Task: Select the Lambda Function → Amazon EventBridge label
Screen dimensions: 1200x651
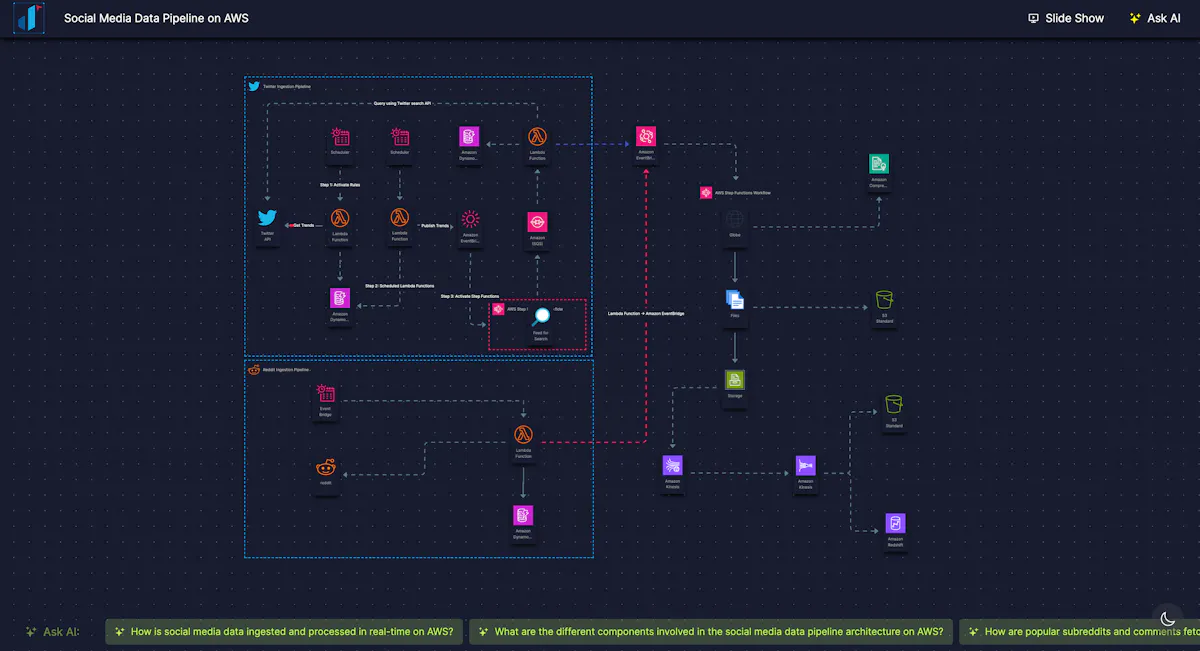Action: coord(647,313)
